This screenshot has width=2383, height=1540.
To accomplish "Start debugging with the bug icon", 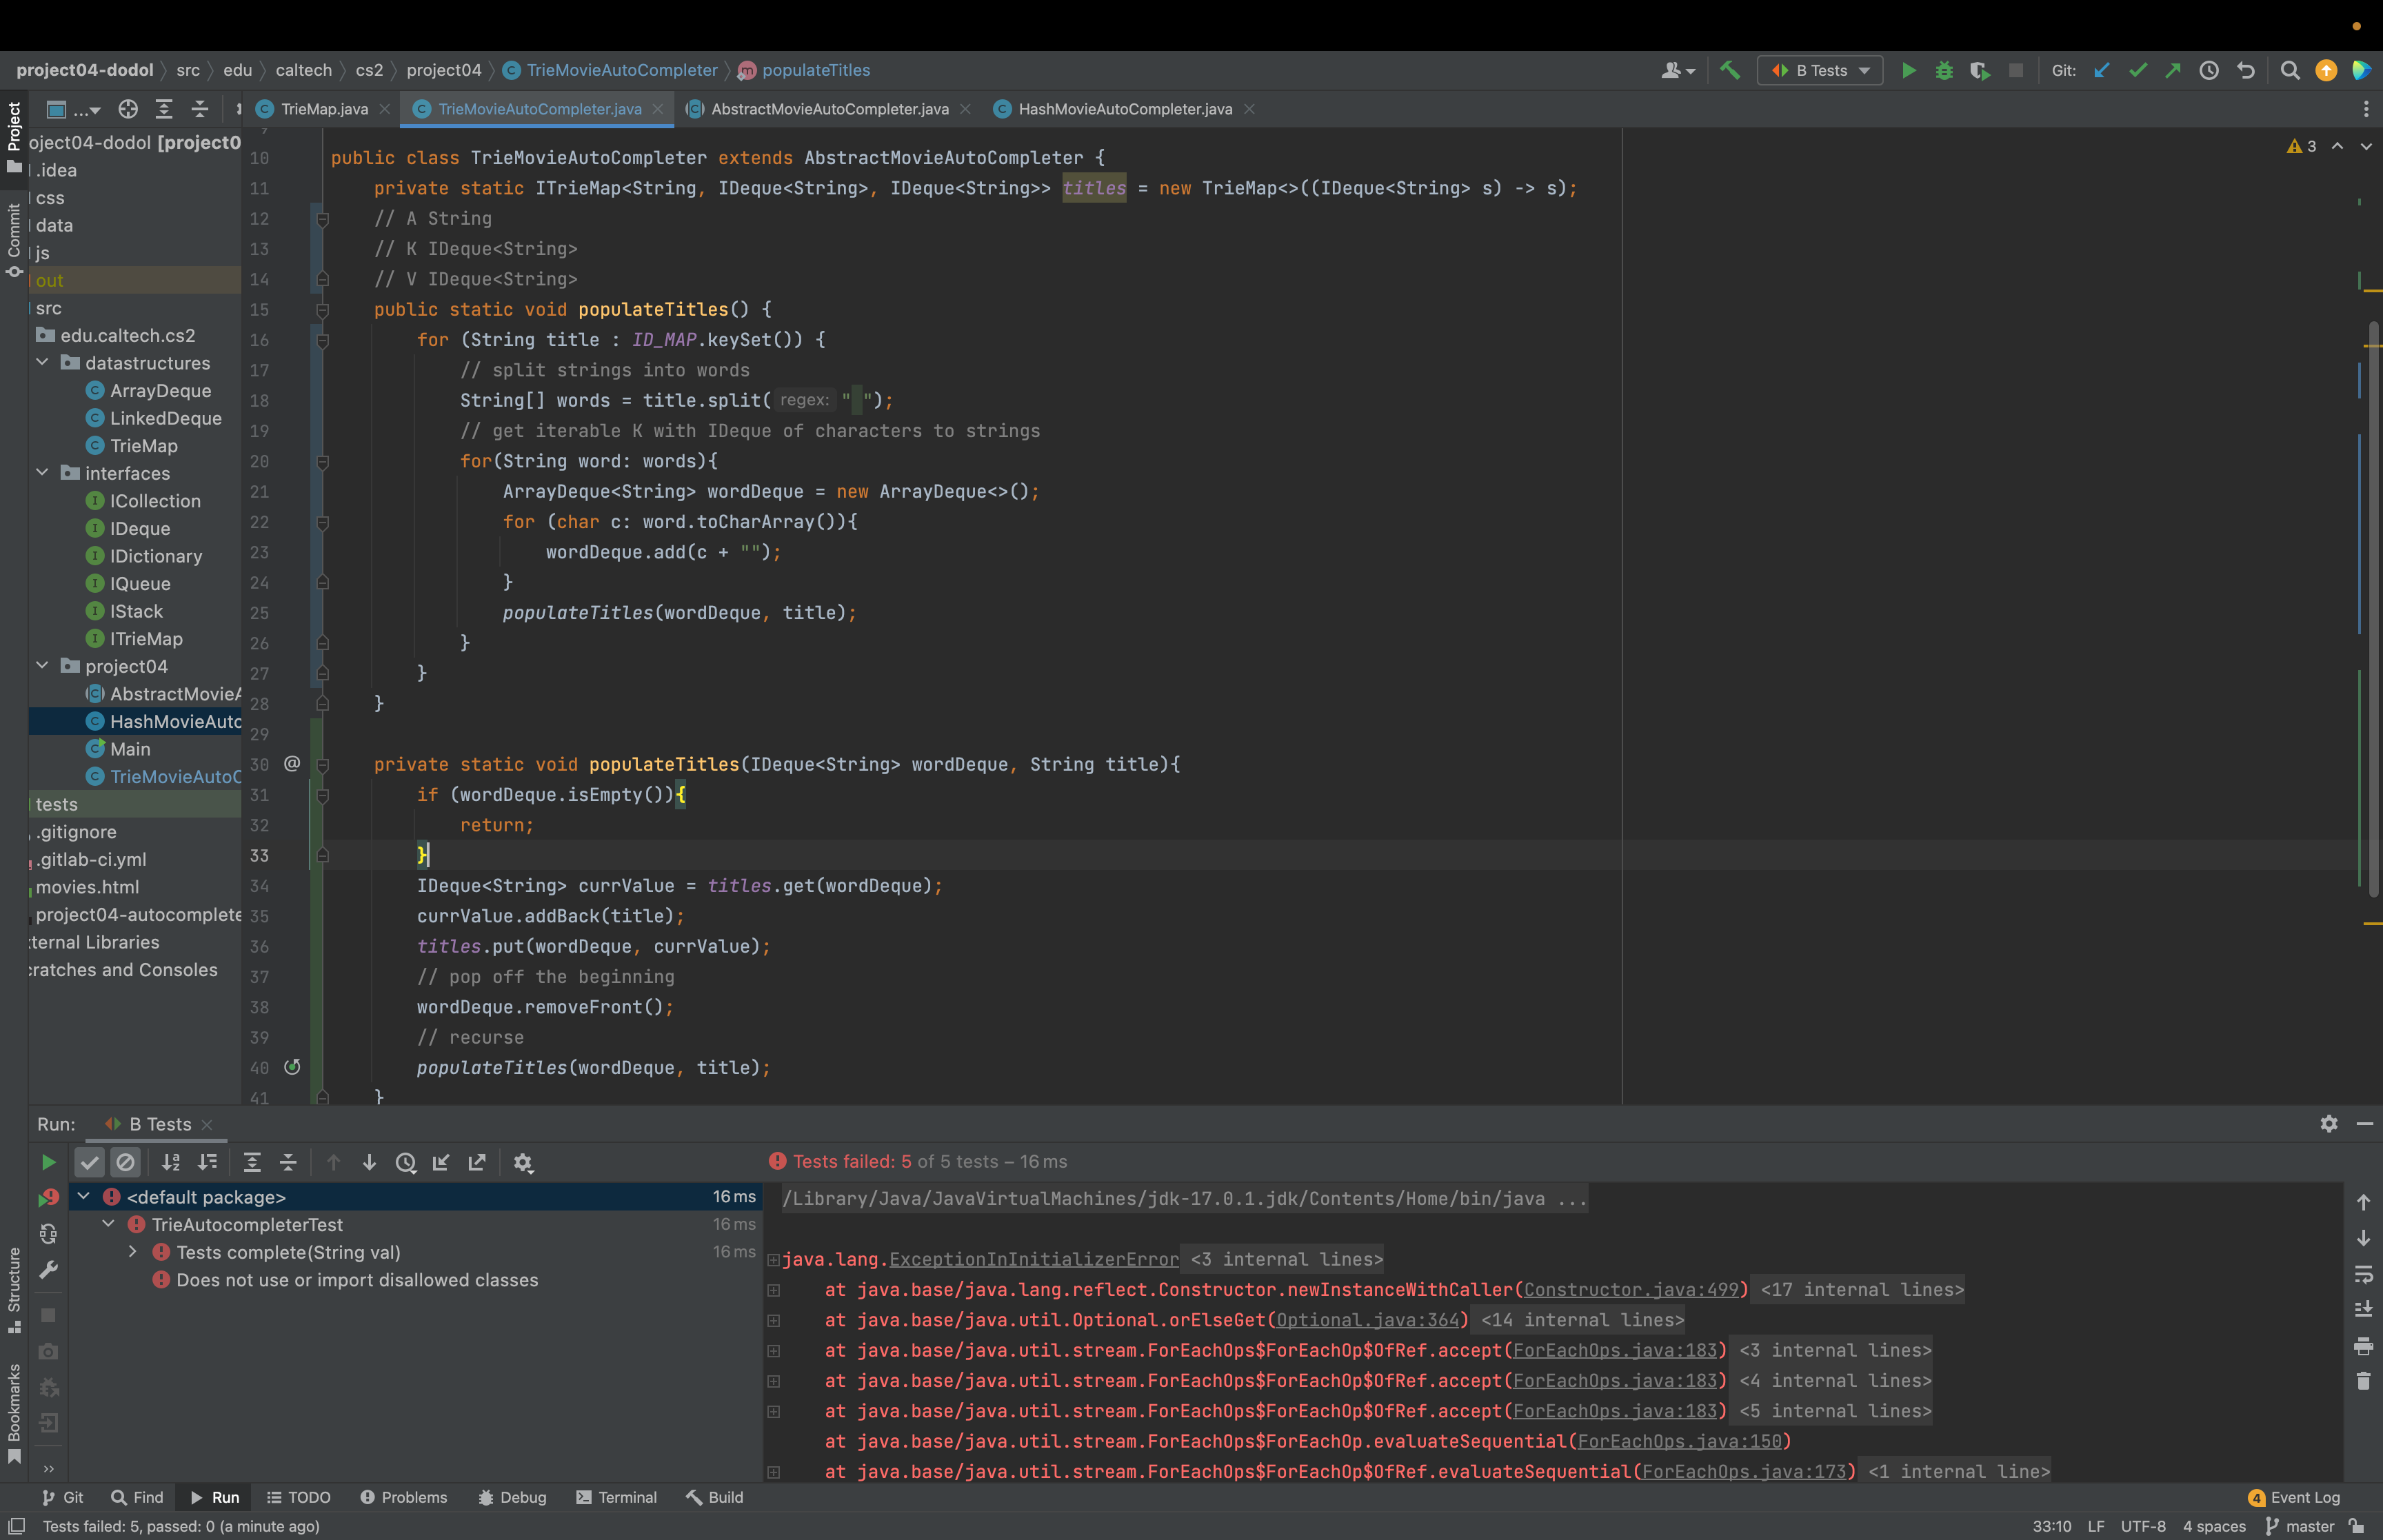I will [x=1944, y=70].
